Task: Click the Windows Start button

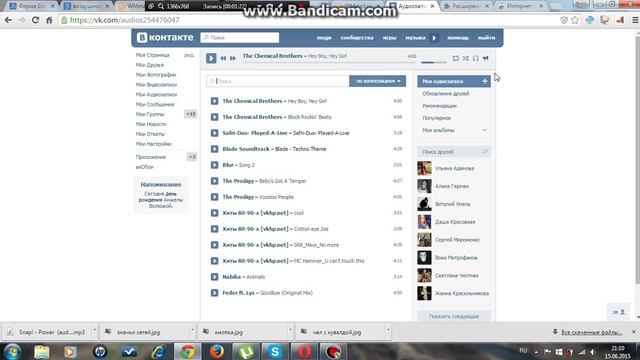Action: click(x=12, y=351)
